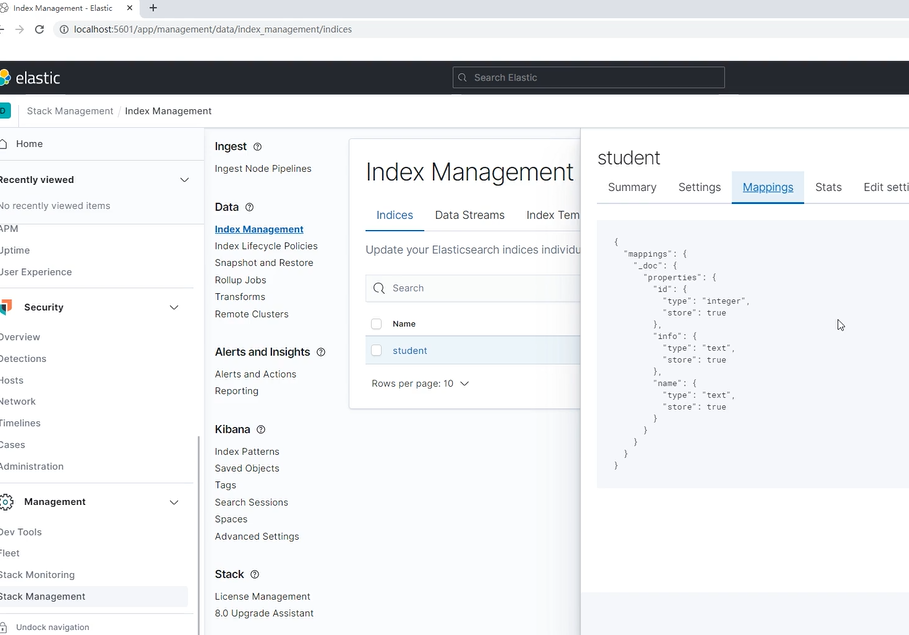
Task: Click the Alerts and Insights help icon
Action: [321, 352]
